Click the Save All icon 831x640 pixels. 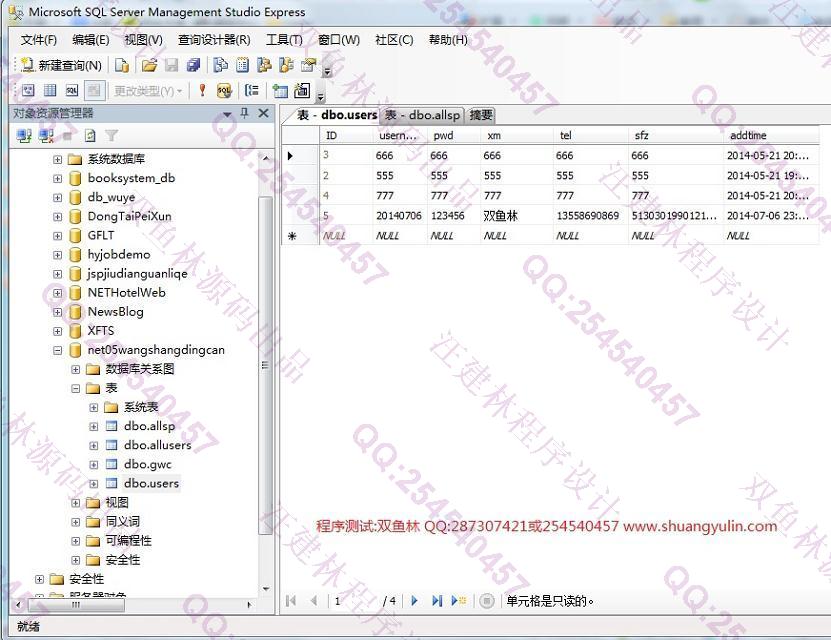[x=193, y=65]
